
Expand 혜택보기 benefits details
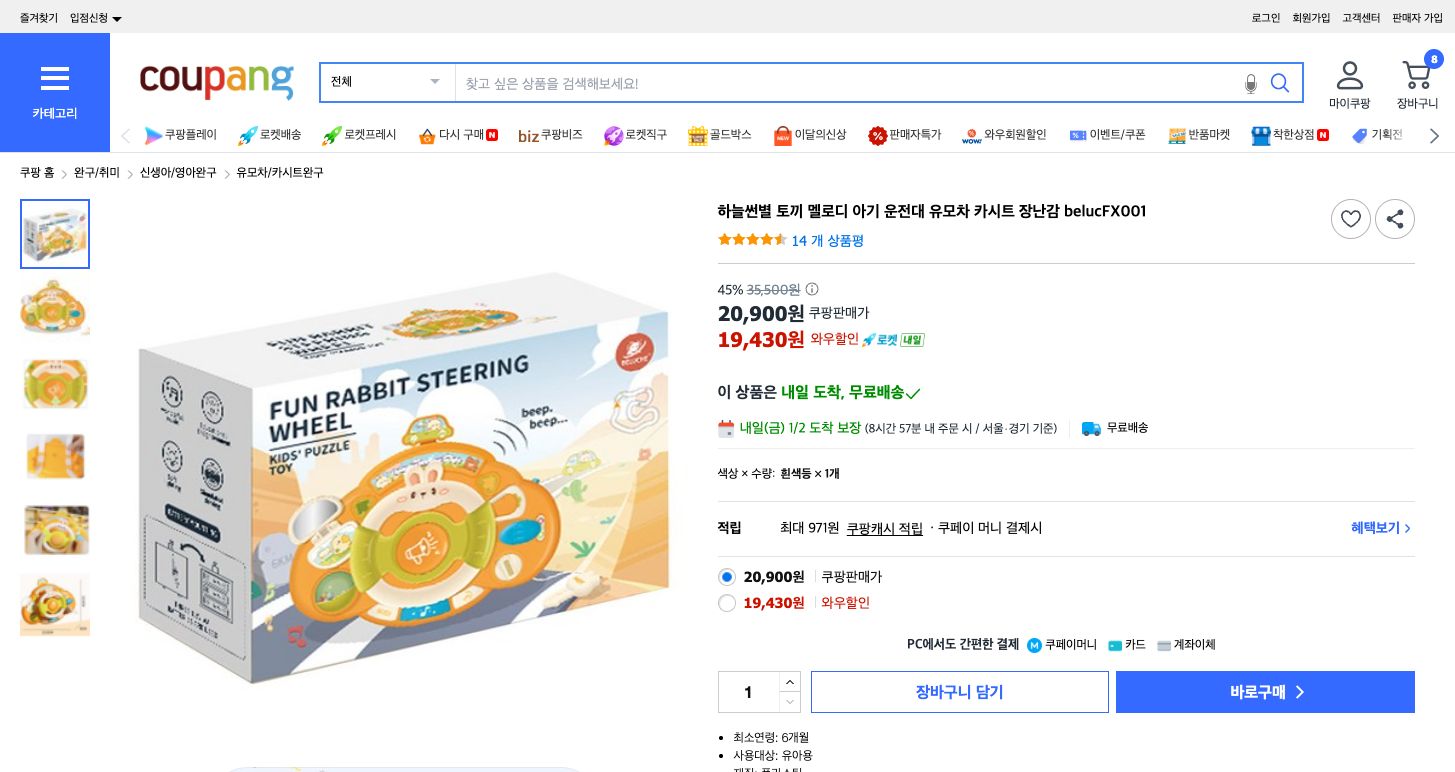point(1380,528)
